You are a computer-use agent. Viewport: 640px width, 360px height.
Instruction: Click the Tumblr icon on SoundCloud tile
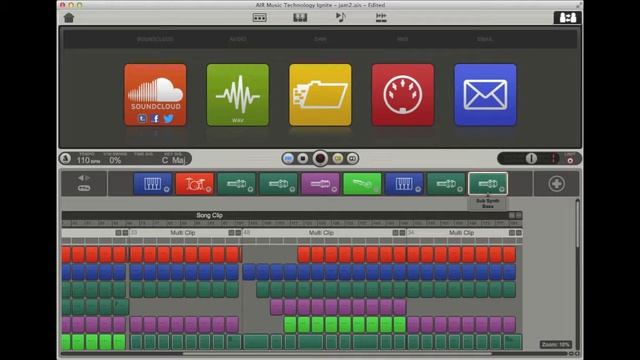(142, 119)
